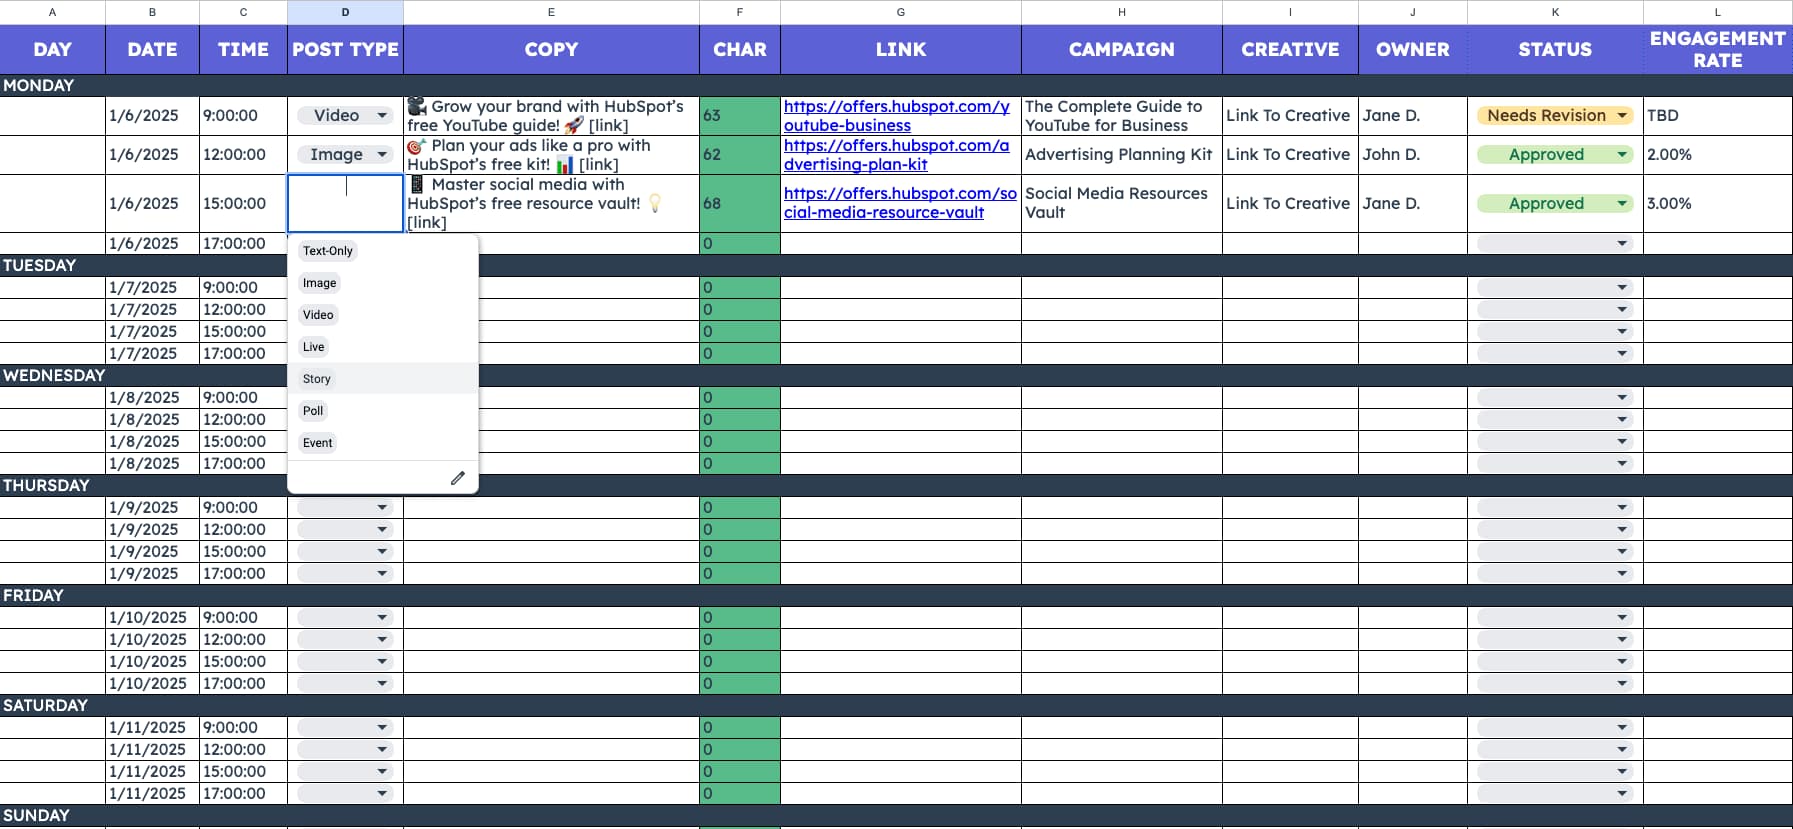1793x829 pixels.
Task: Follow the advertising-plan-kit hyperlink
Action: tap(896, 155)
